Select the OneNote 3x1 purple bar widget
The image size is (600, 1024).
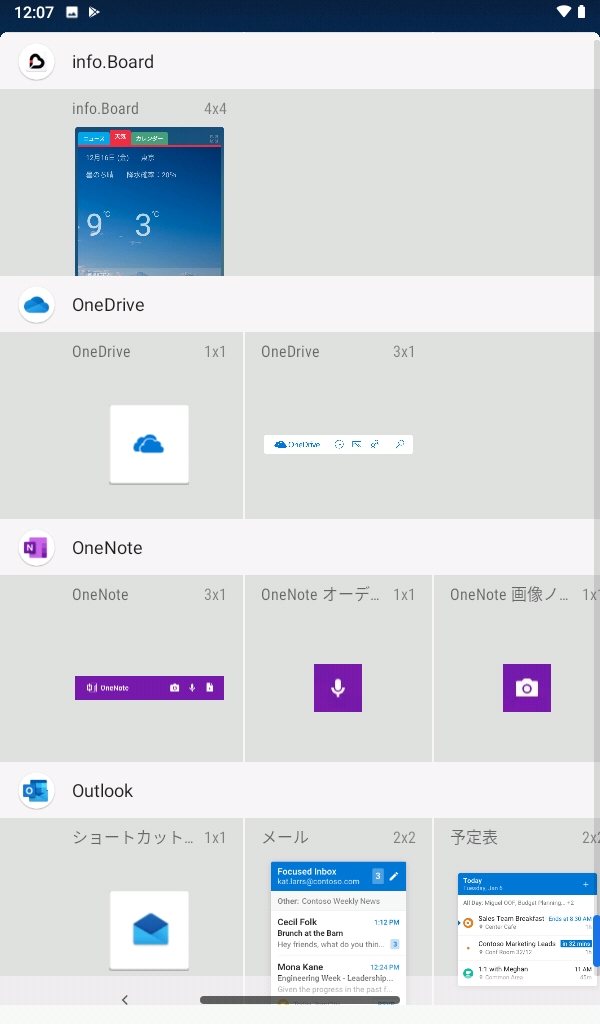150,688
